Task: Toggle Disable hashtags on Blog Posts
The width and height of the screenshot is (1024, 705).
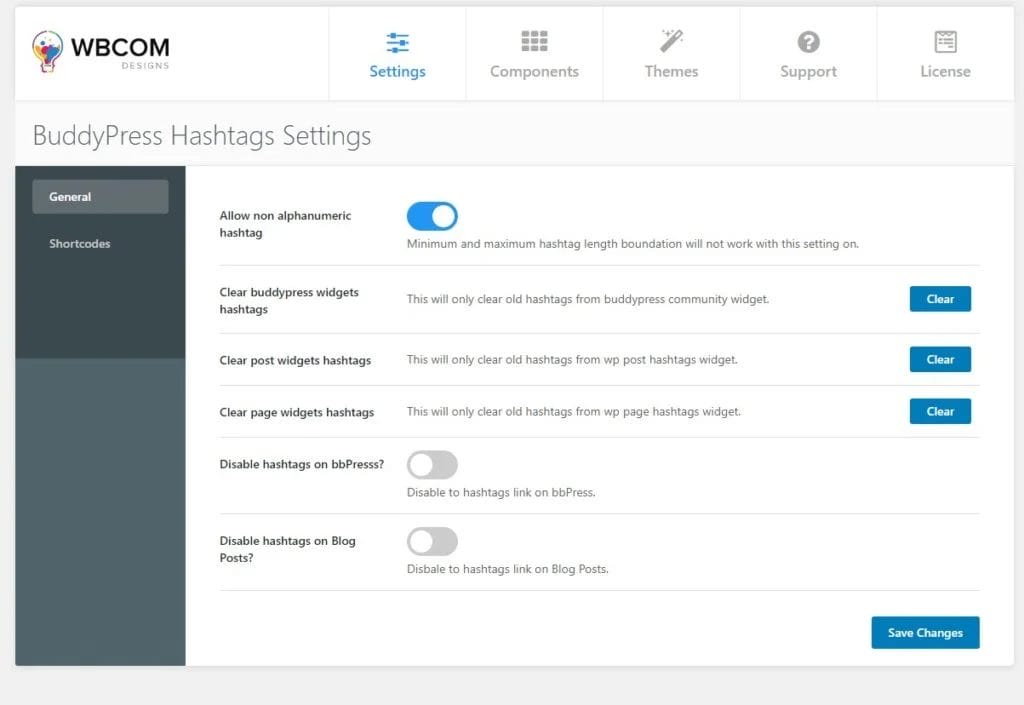Action: coord(432,542)
